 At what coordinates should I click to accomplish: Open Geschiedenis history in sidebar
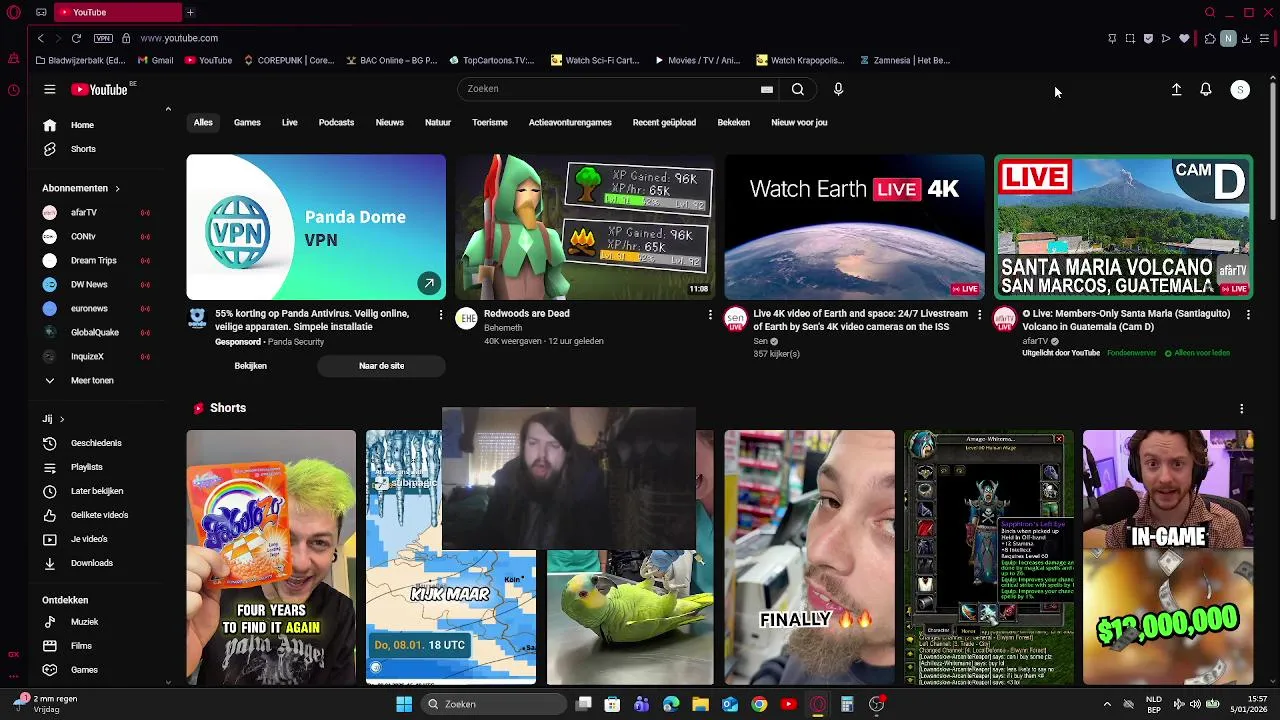tap(96, 443)
